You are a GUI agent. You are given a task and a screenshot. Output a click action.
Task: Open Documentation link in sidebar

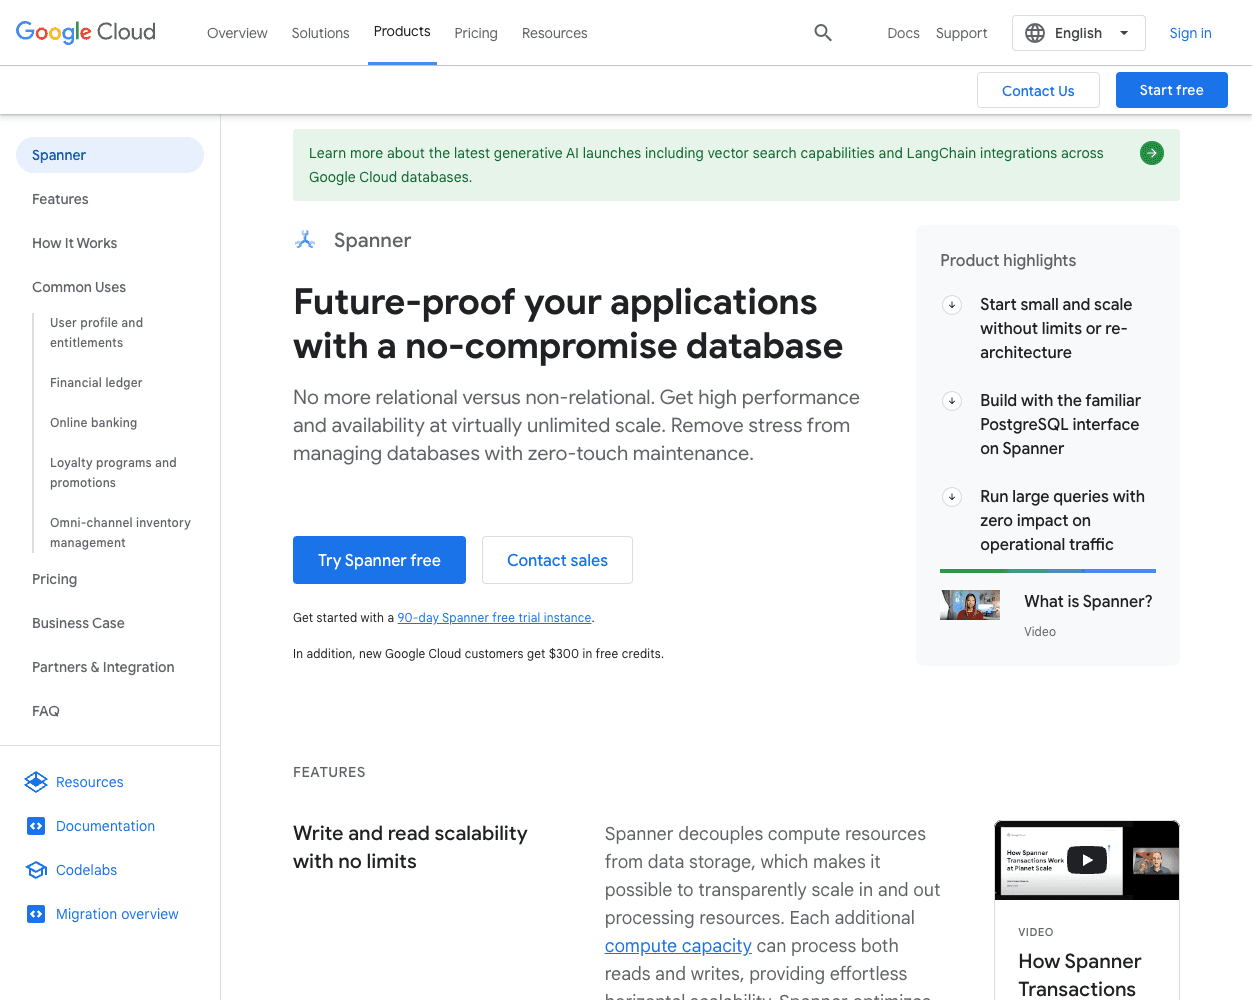[105, 826]
